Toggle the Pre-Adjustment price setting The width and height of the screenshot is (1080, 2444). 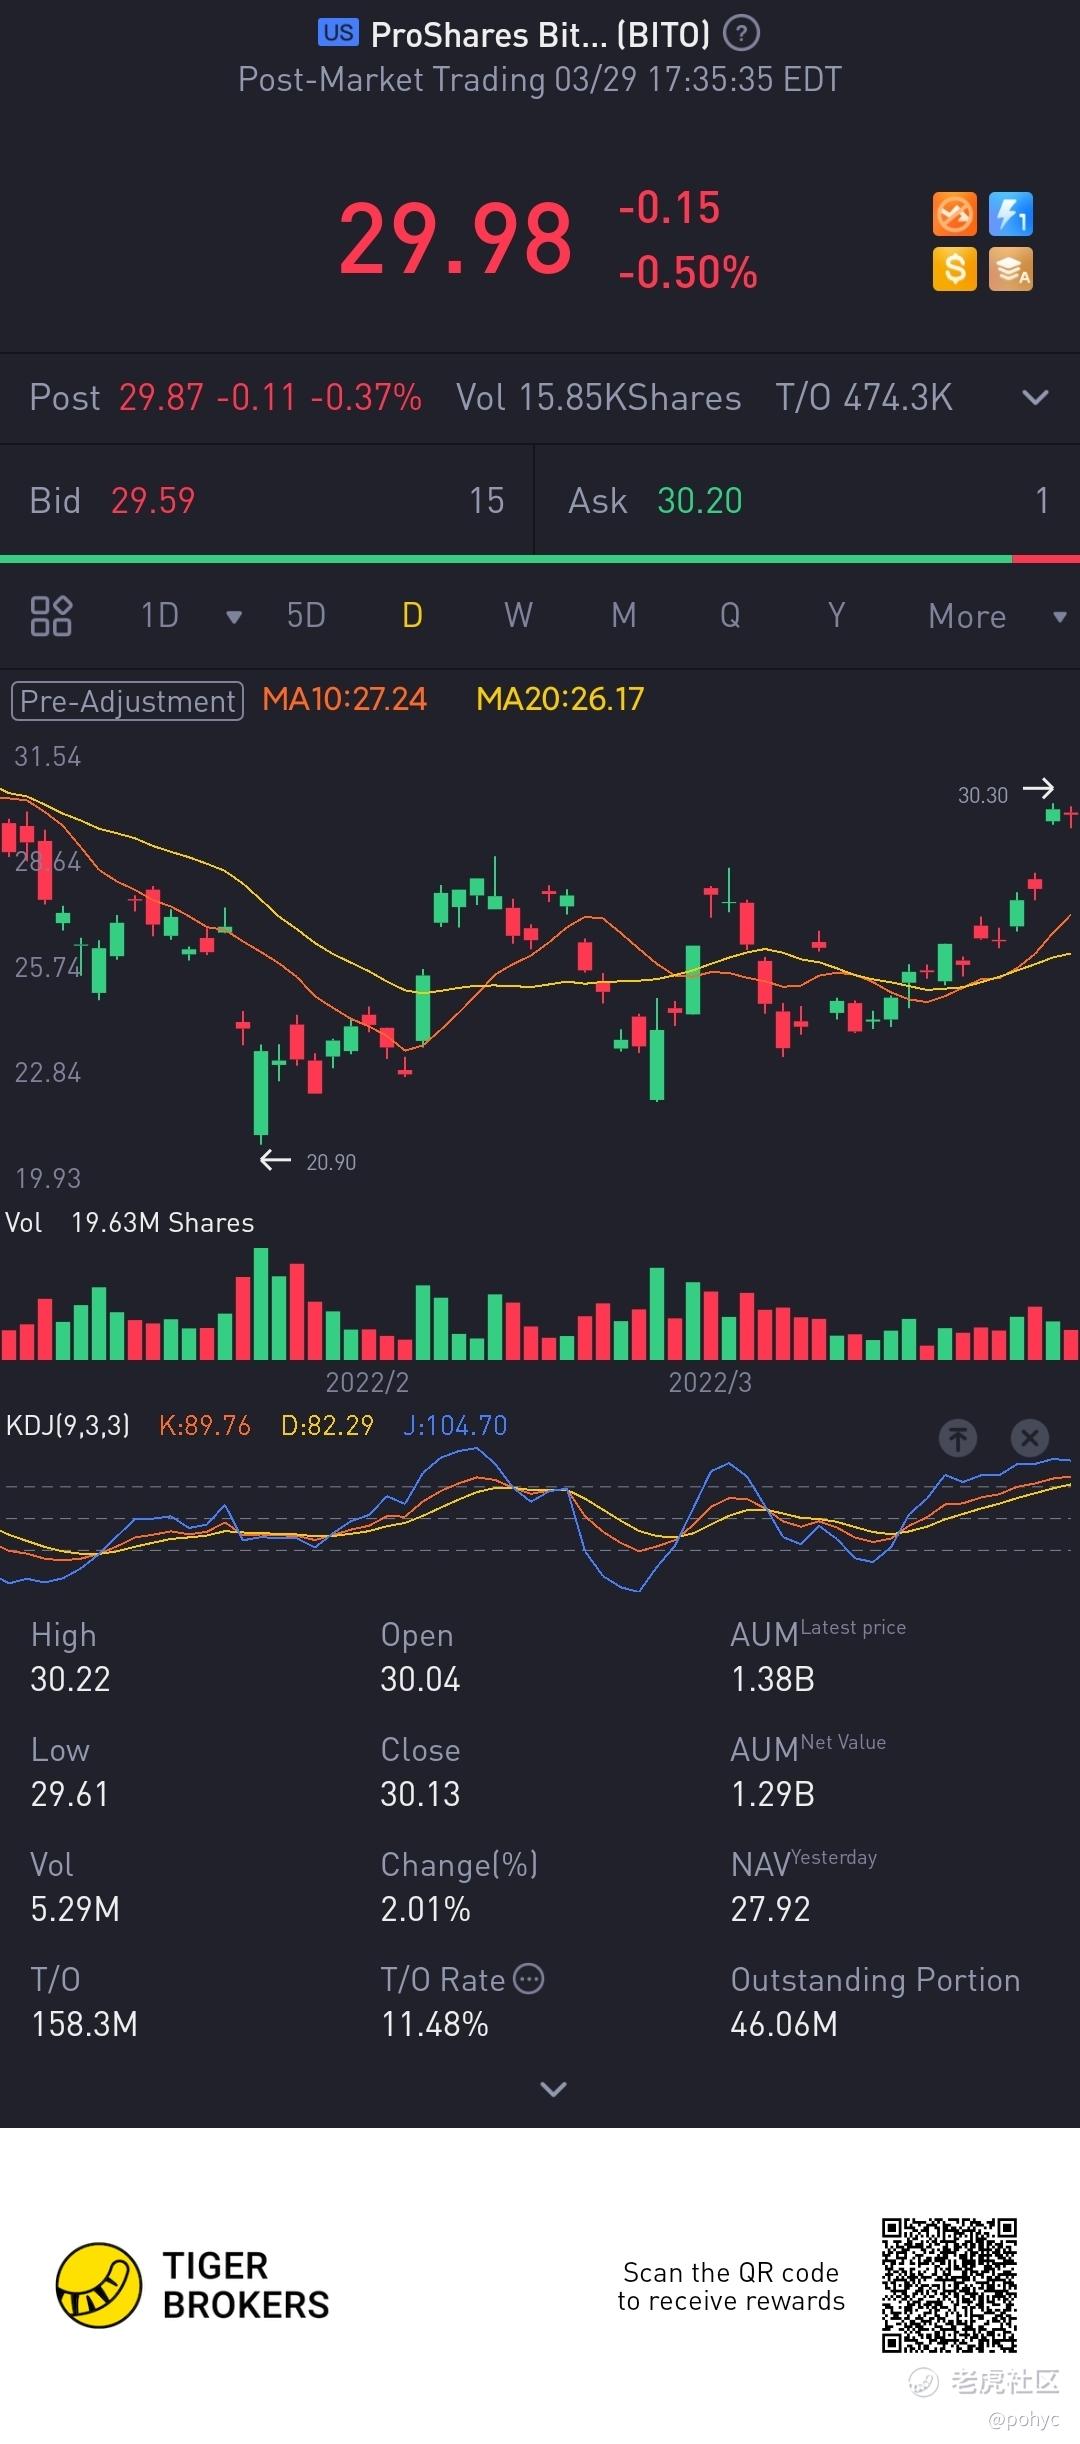pos(127,701)
